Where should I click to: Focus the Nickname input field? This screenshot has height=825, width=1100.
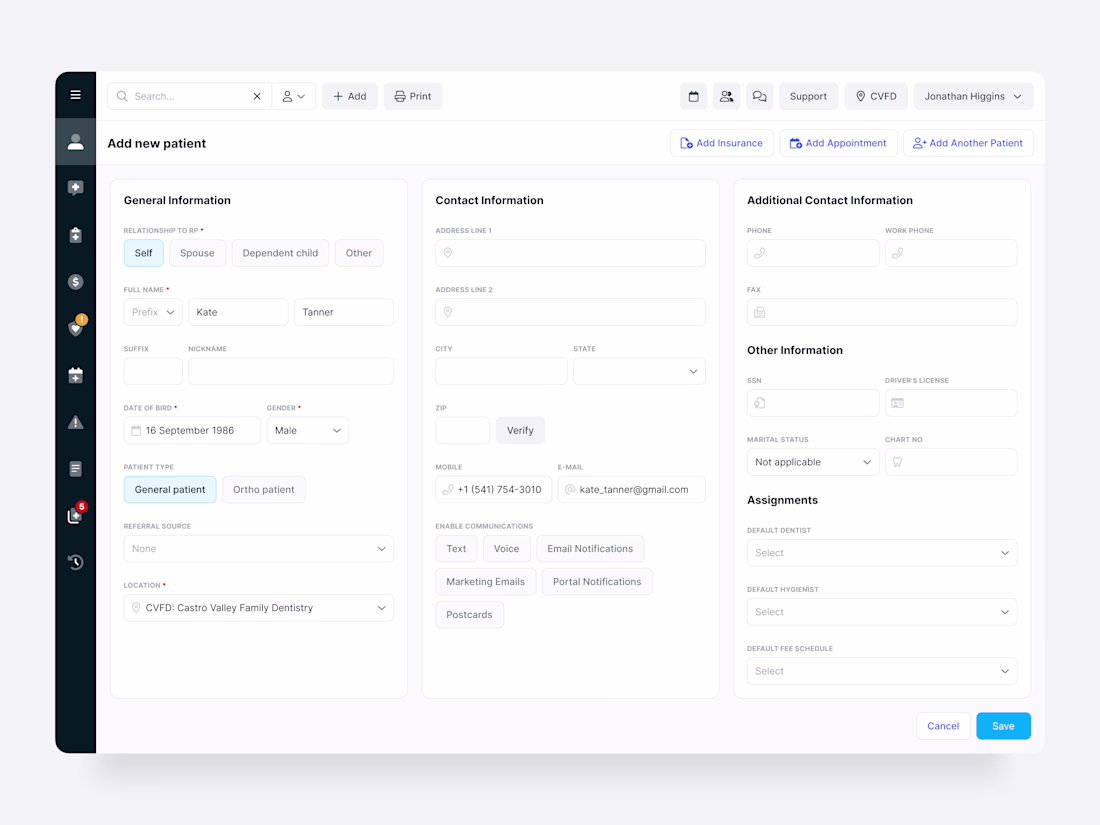[290, 371]
